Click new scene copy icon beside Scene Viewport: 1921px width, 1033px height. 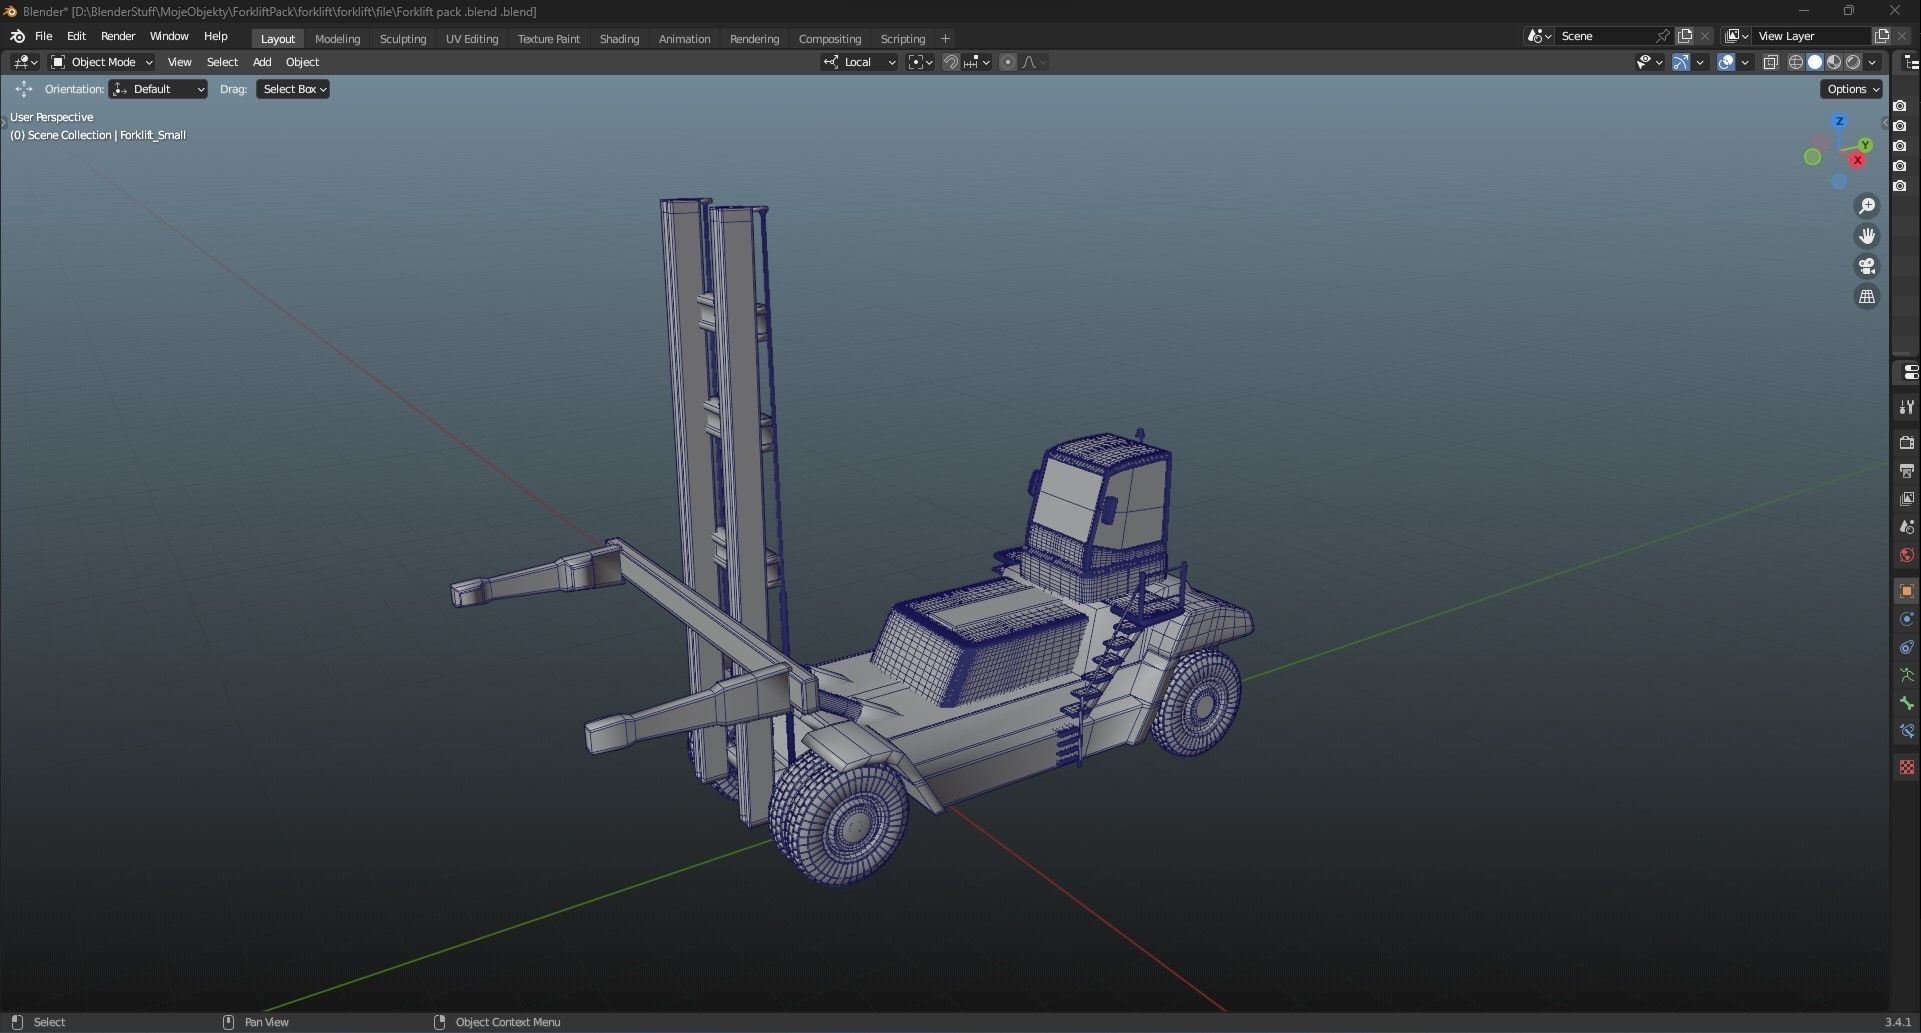tap(1685, 36)
